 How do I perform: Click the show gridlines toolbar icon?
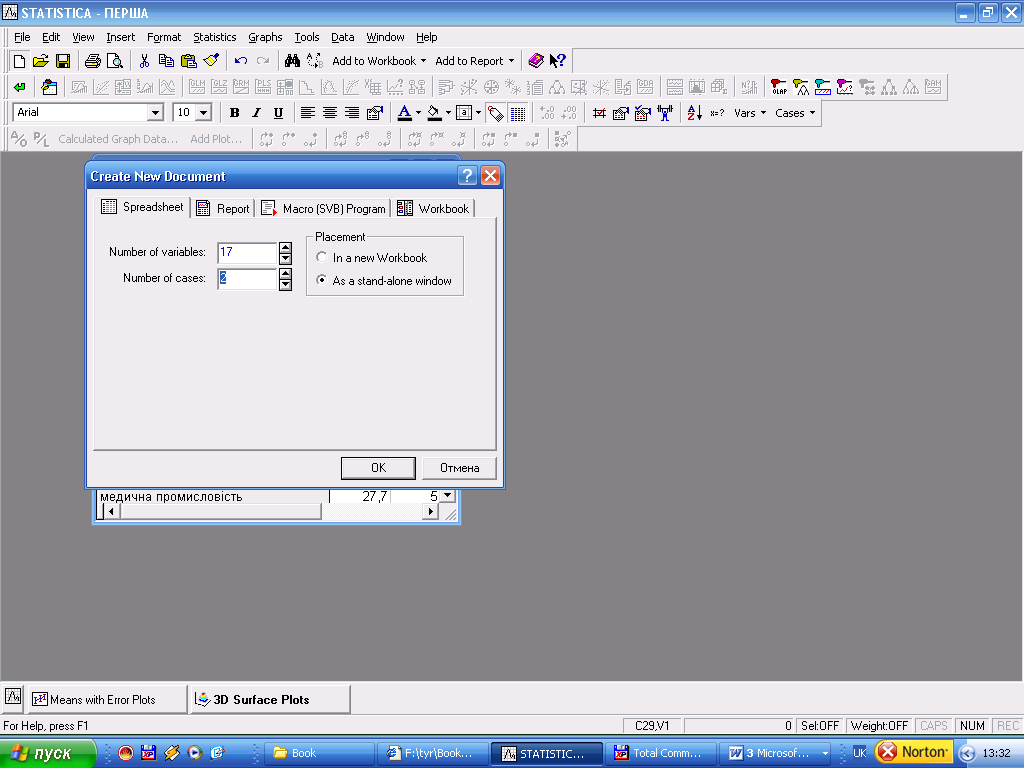tap(518, 114)
